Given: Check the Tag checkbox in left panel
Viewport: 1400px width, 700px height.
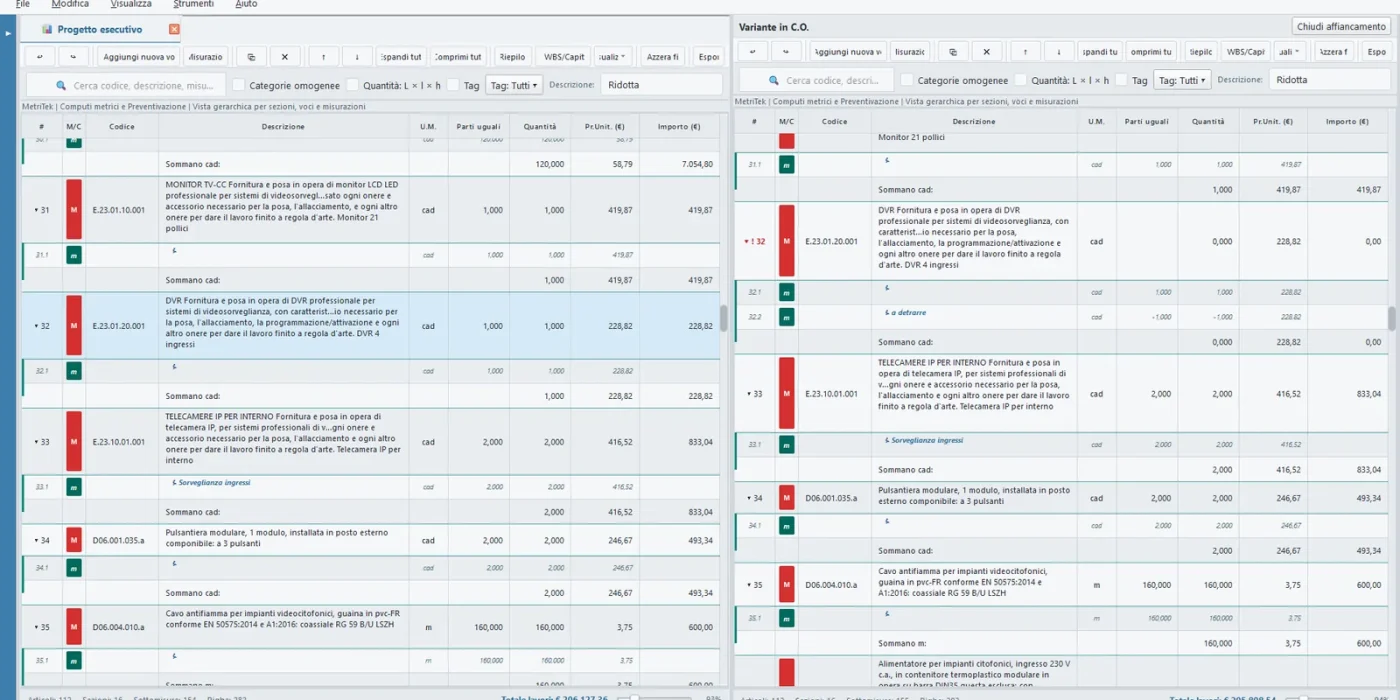Looking at the screenshot, I should point(453,86).
